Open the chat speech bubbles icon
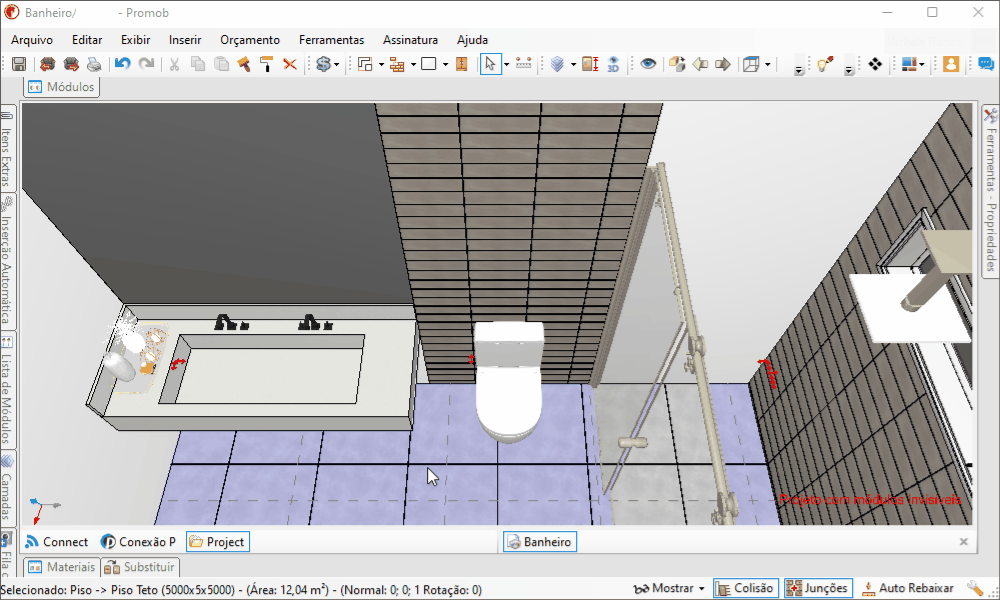 click(985, 64)
